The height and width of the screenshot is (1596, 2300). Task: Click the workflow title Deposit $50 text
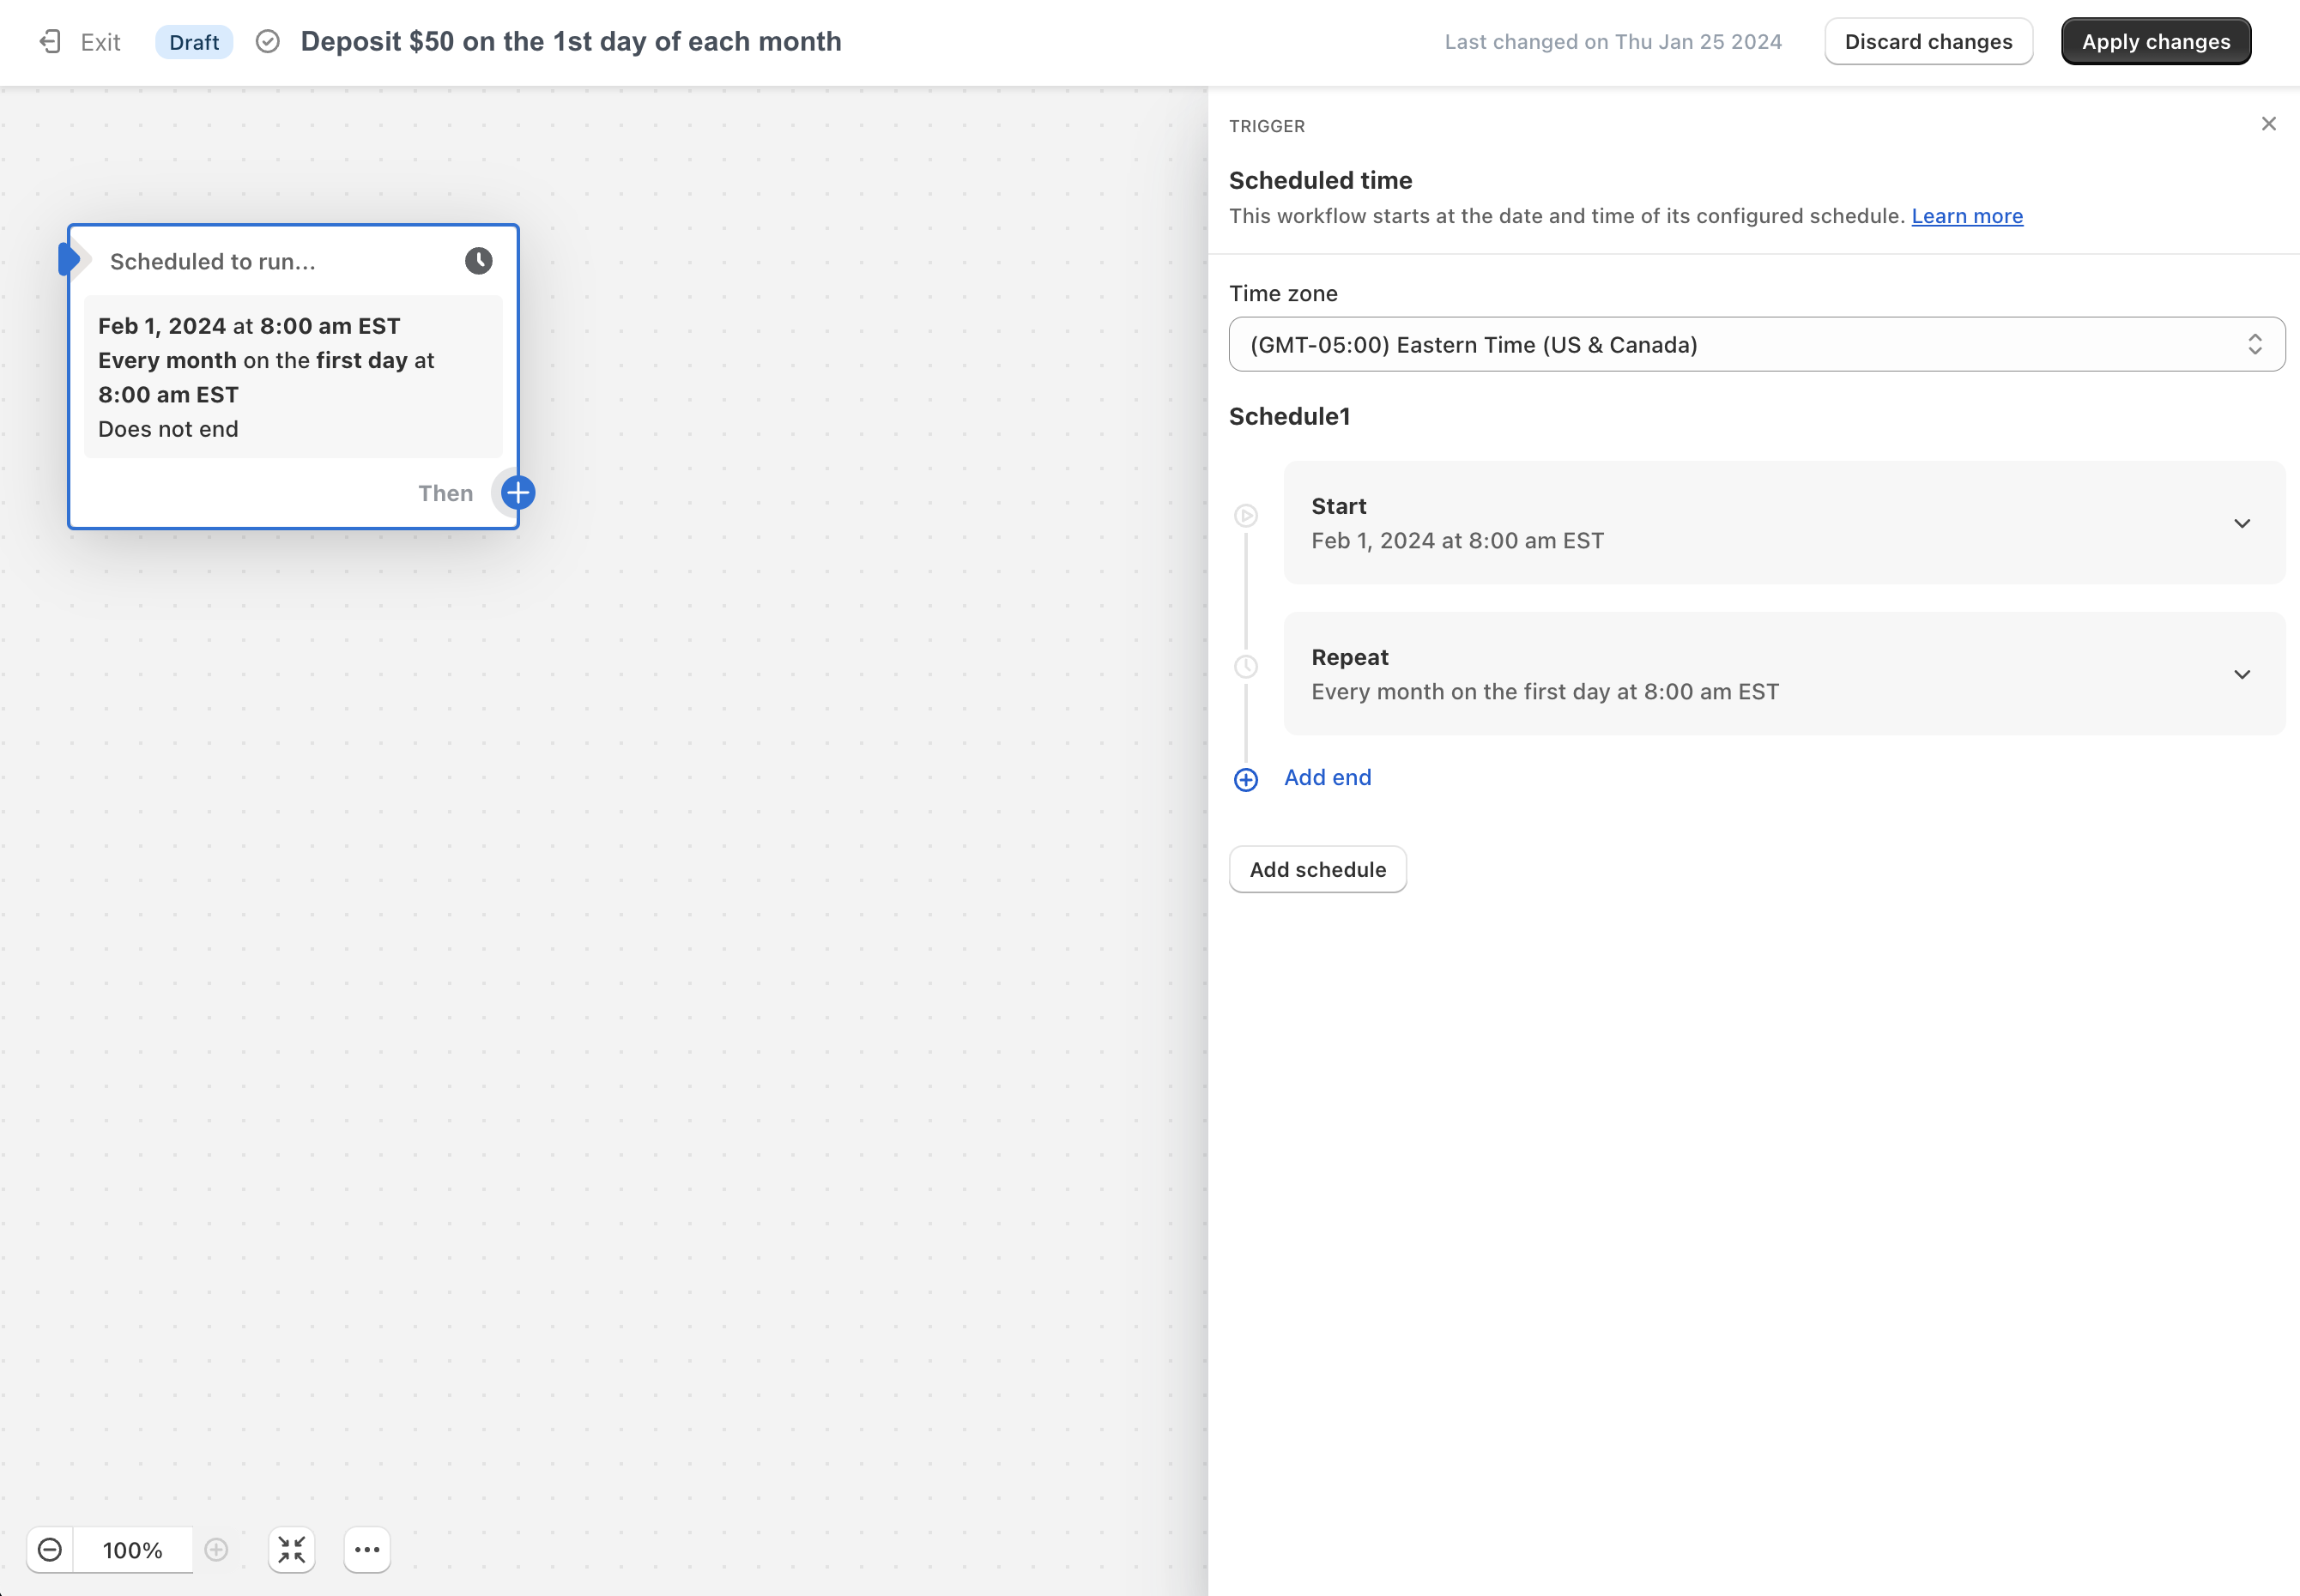[x=571, y=41]
